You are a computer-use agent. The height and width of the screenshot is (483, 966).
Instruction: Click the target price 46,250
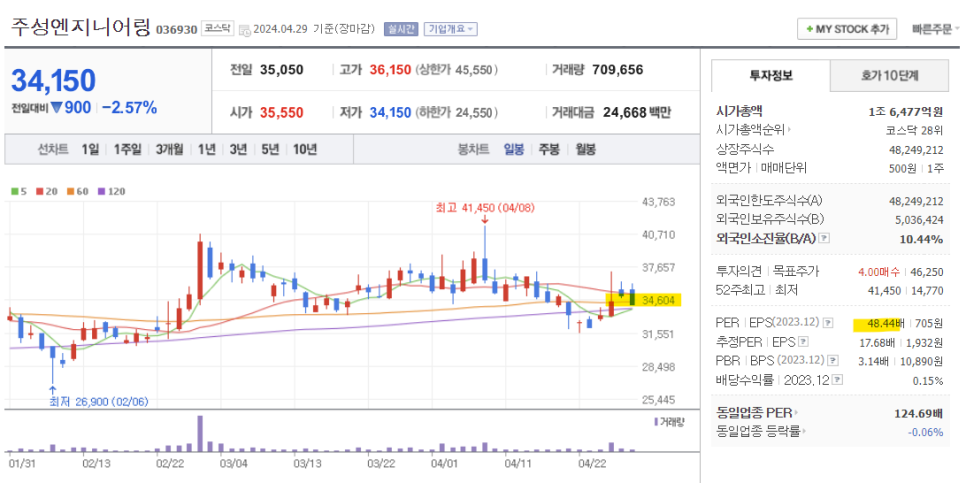pyautogui.click(x=927, y=271)
